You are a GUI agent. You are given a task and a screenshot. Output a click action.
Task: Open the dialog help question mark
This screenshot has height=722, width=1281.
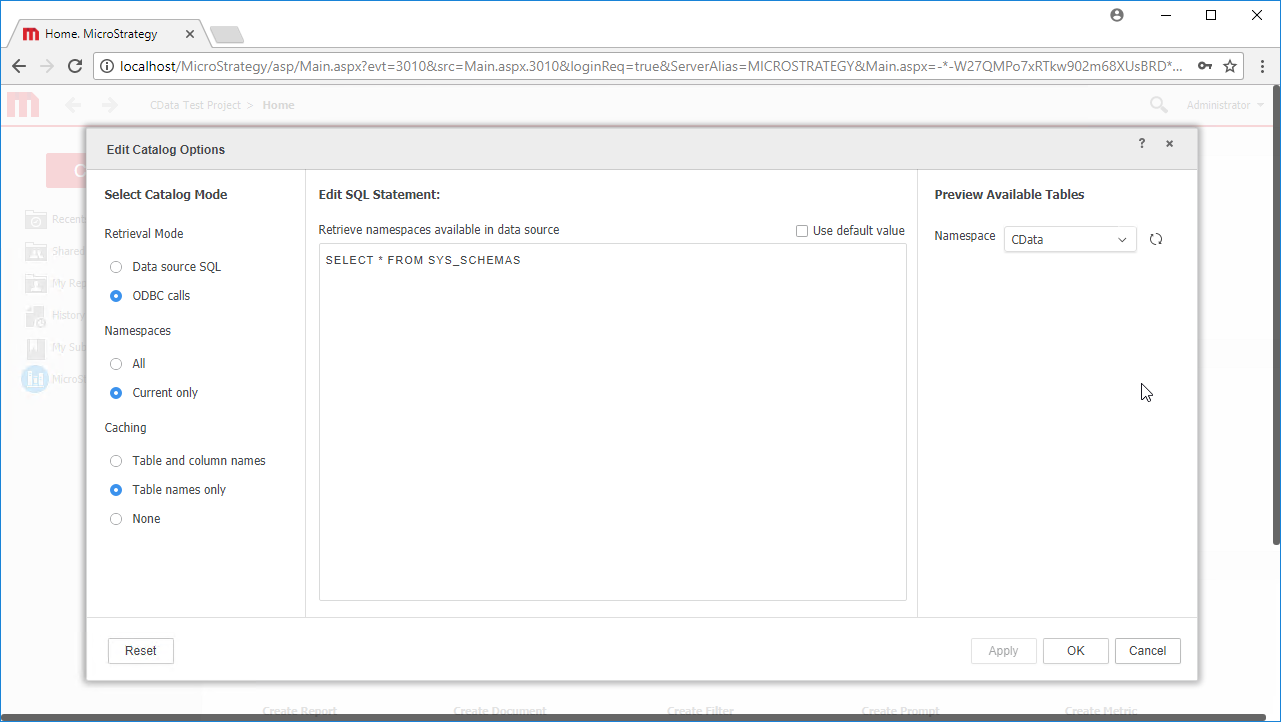coord(1141,143)
